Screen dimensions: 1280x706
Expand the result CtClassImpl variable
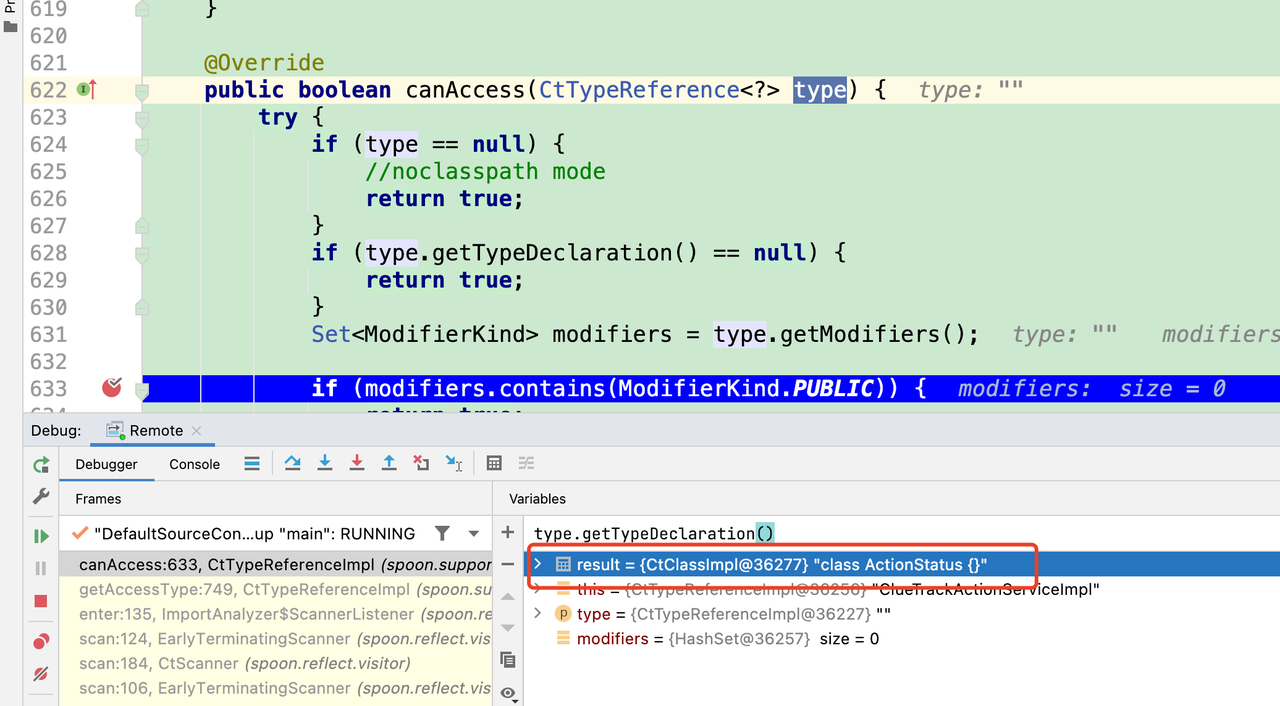(x=538, y=564)
